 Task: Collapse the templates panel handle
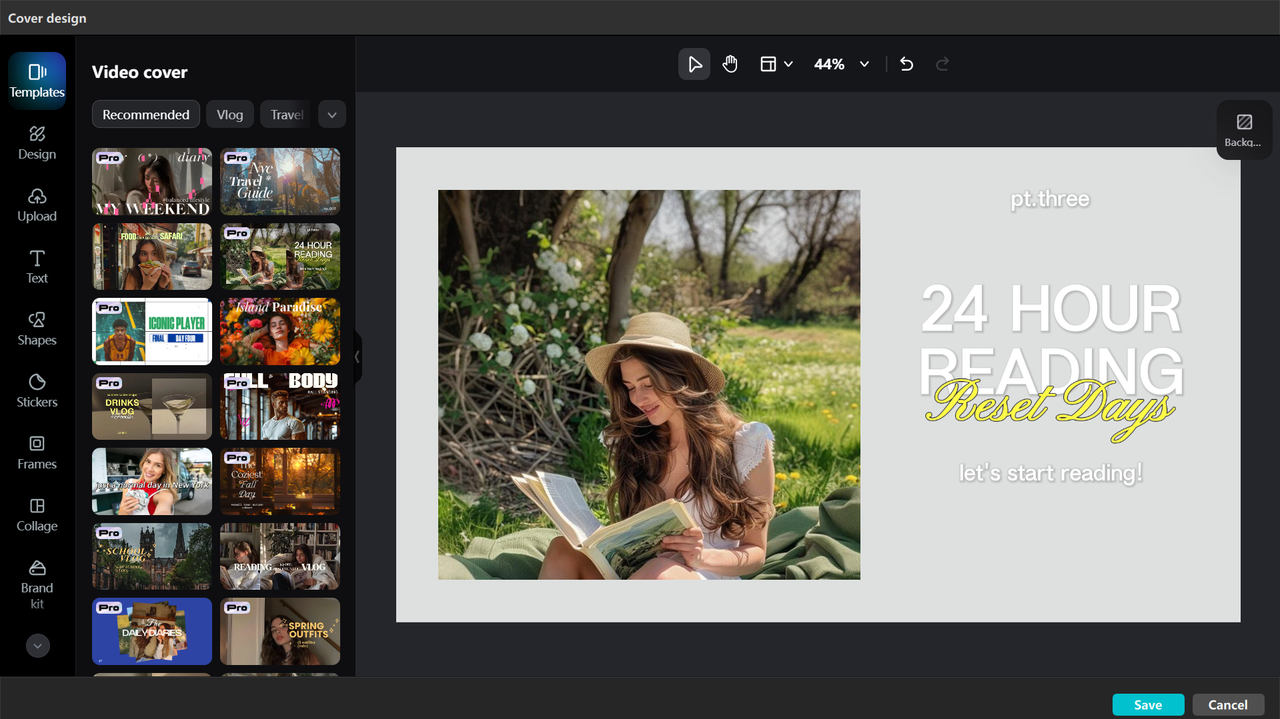[357, 357]
